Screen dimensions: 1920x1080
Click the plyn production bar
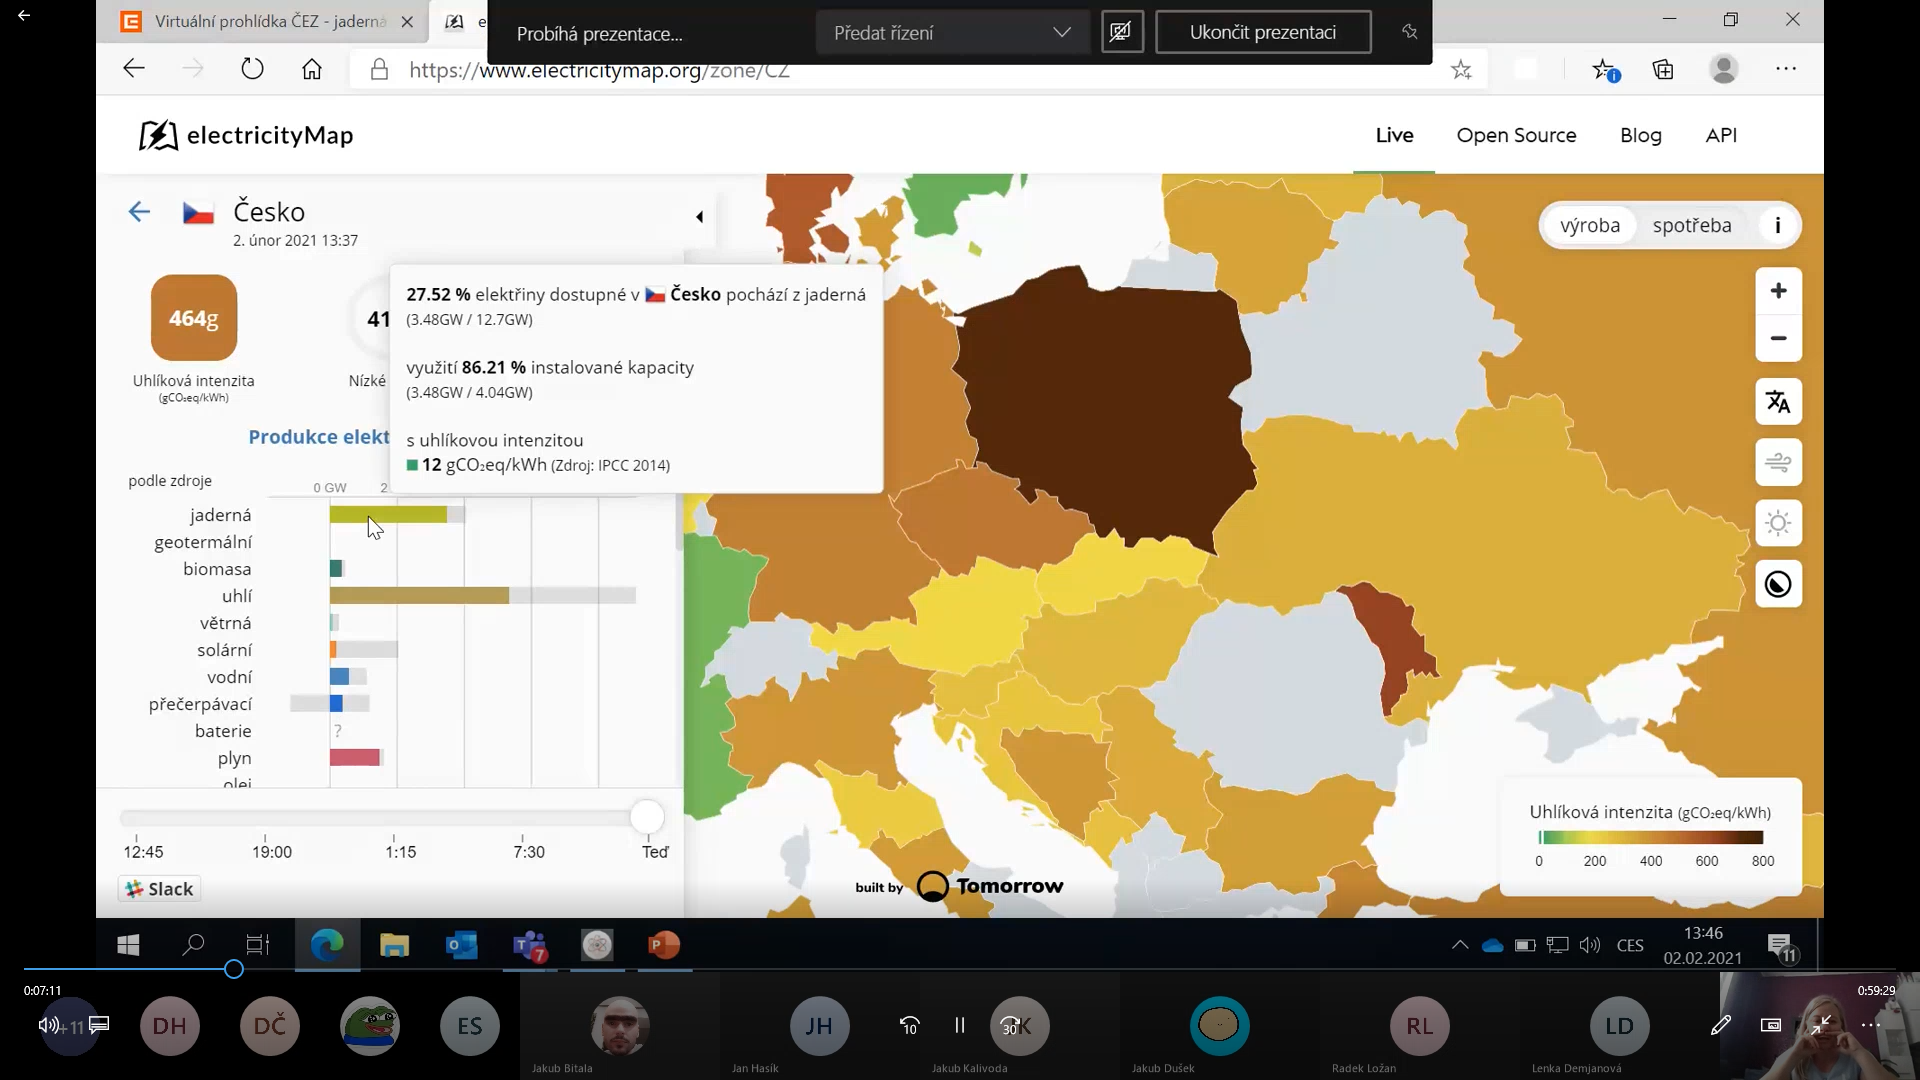(355, 757)
